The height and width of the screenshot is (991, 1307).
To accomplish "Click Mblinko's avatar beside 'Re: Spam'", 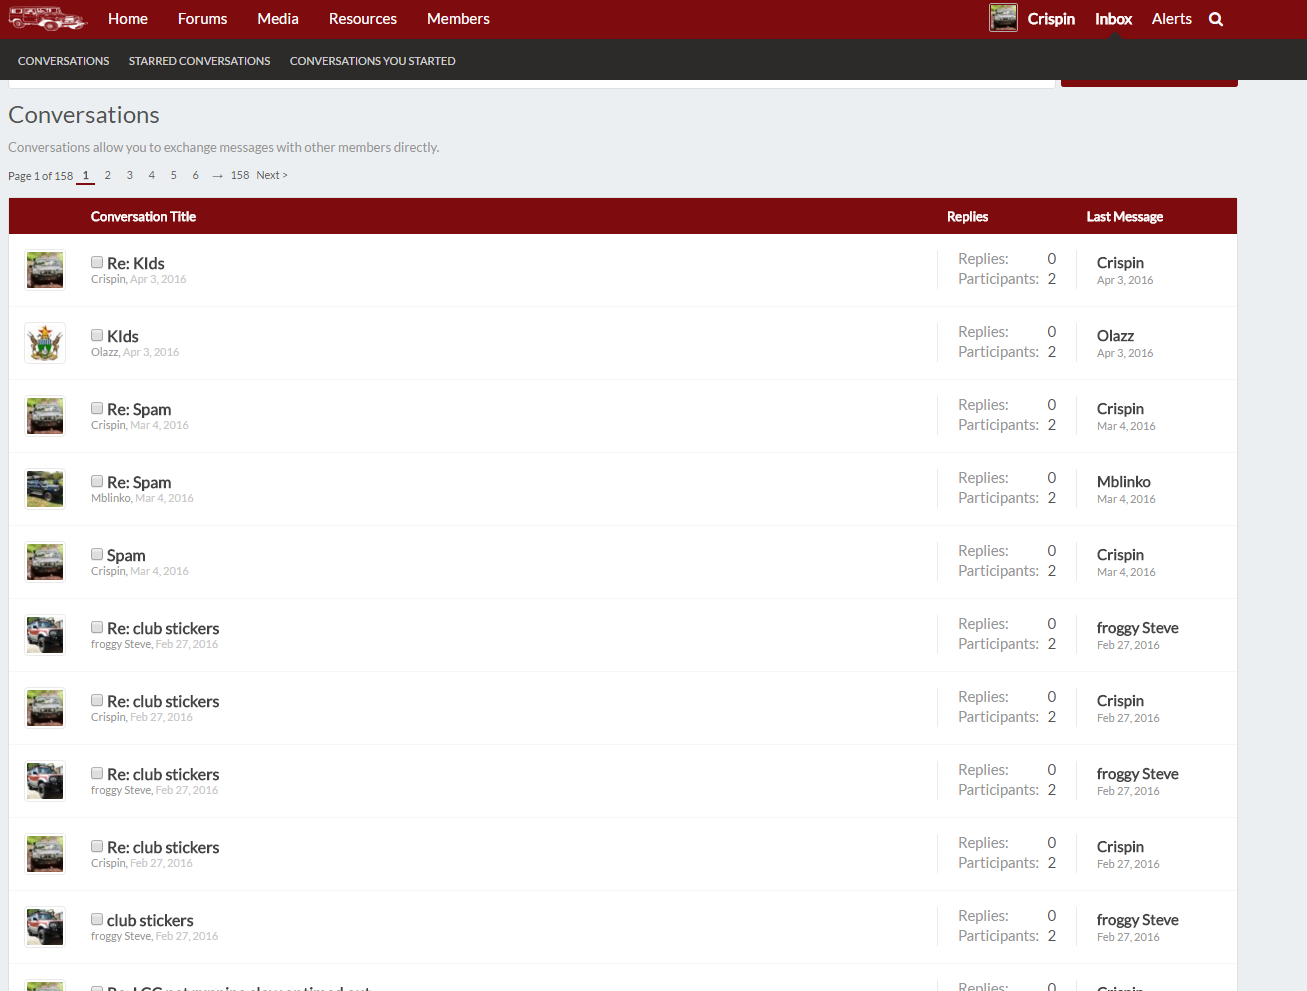I will (x=45, y=489).
